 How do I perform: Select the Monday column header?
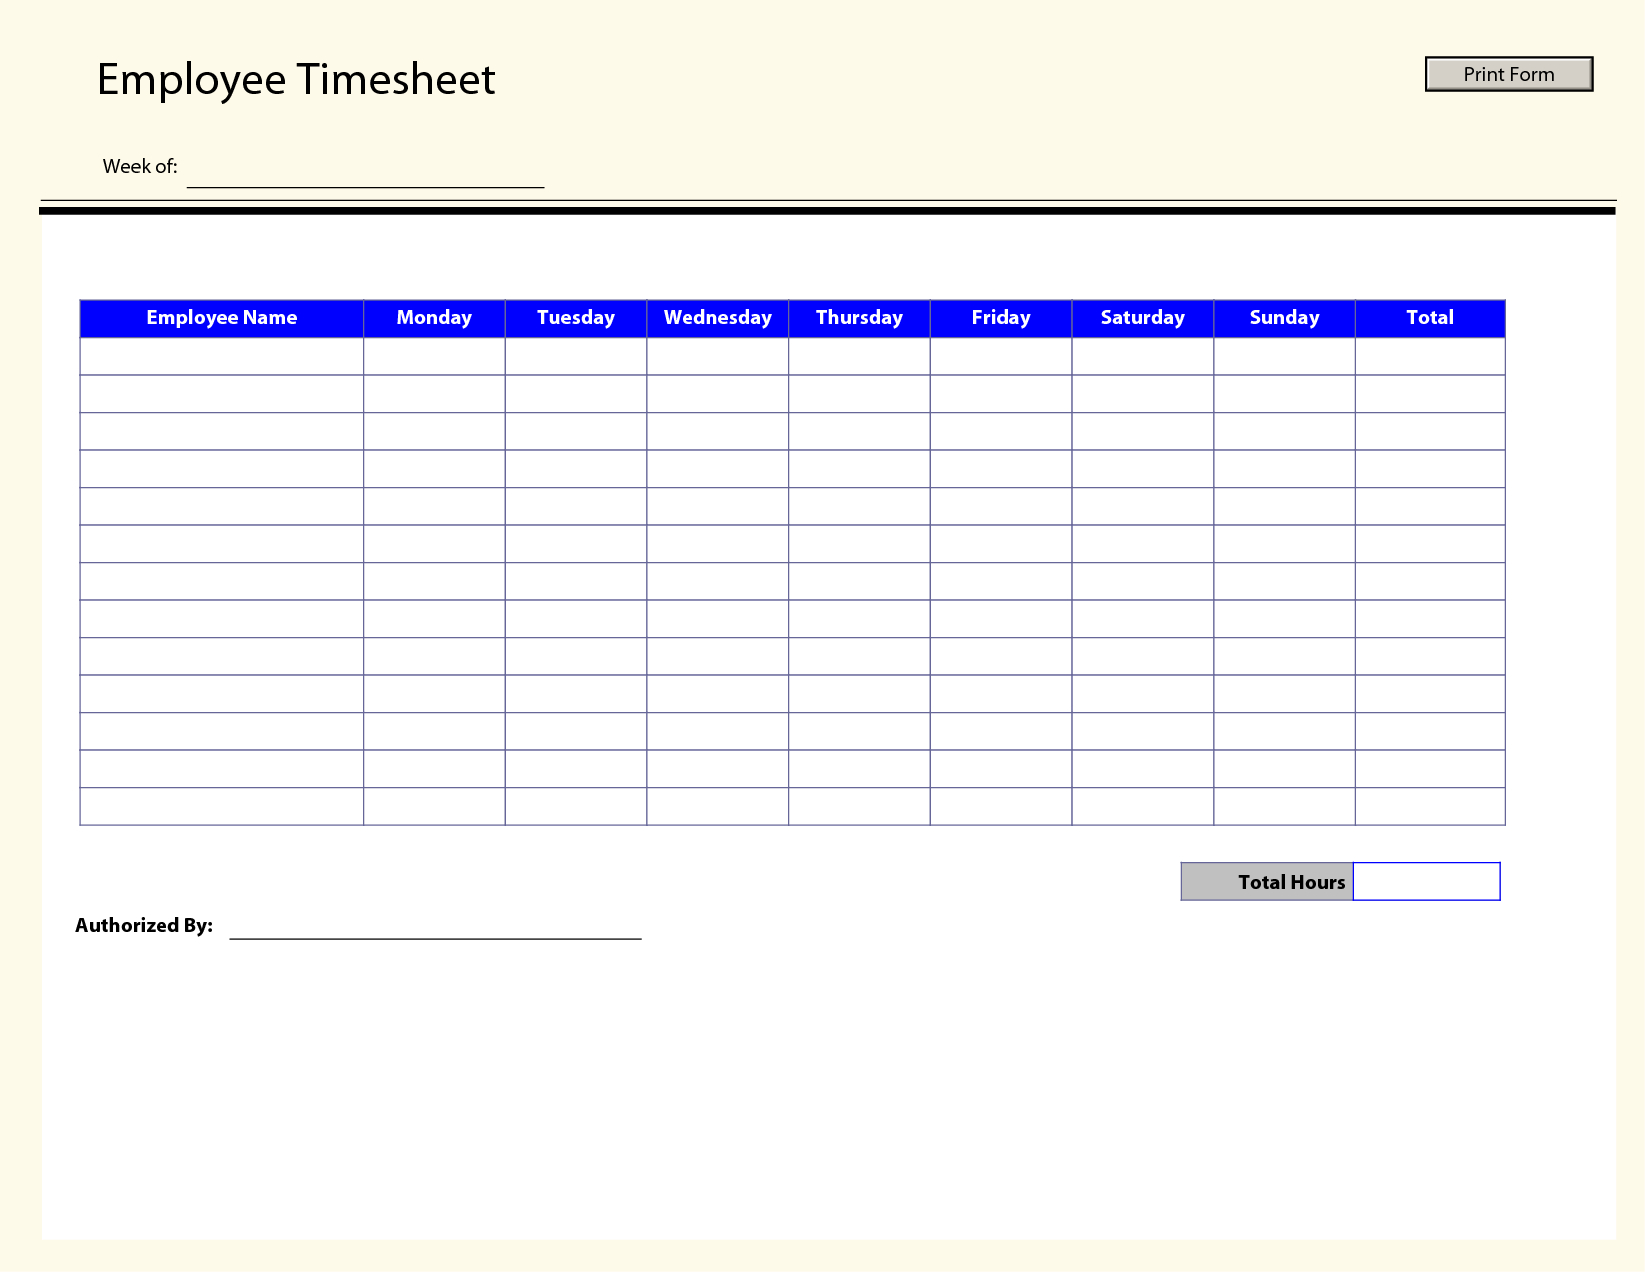434,317
